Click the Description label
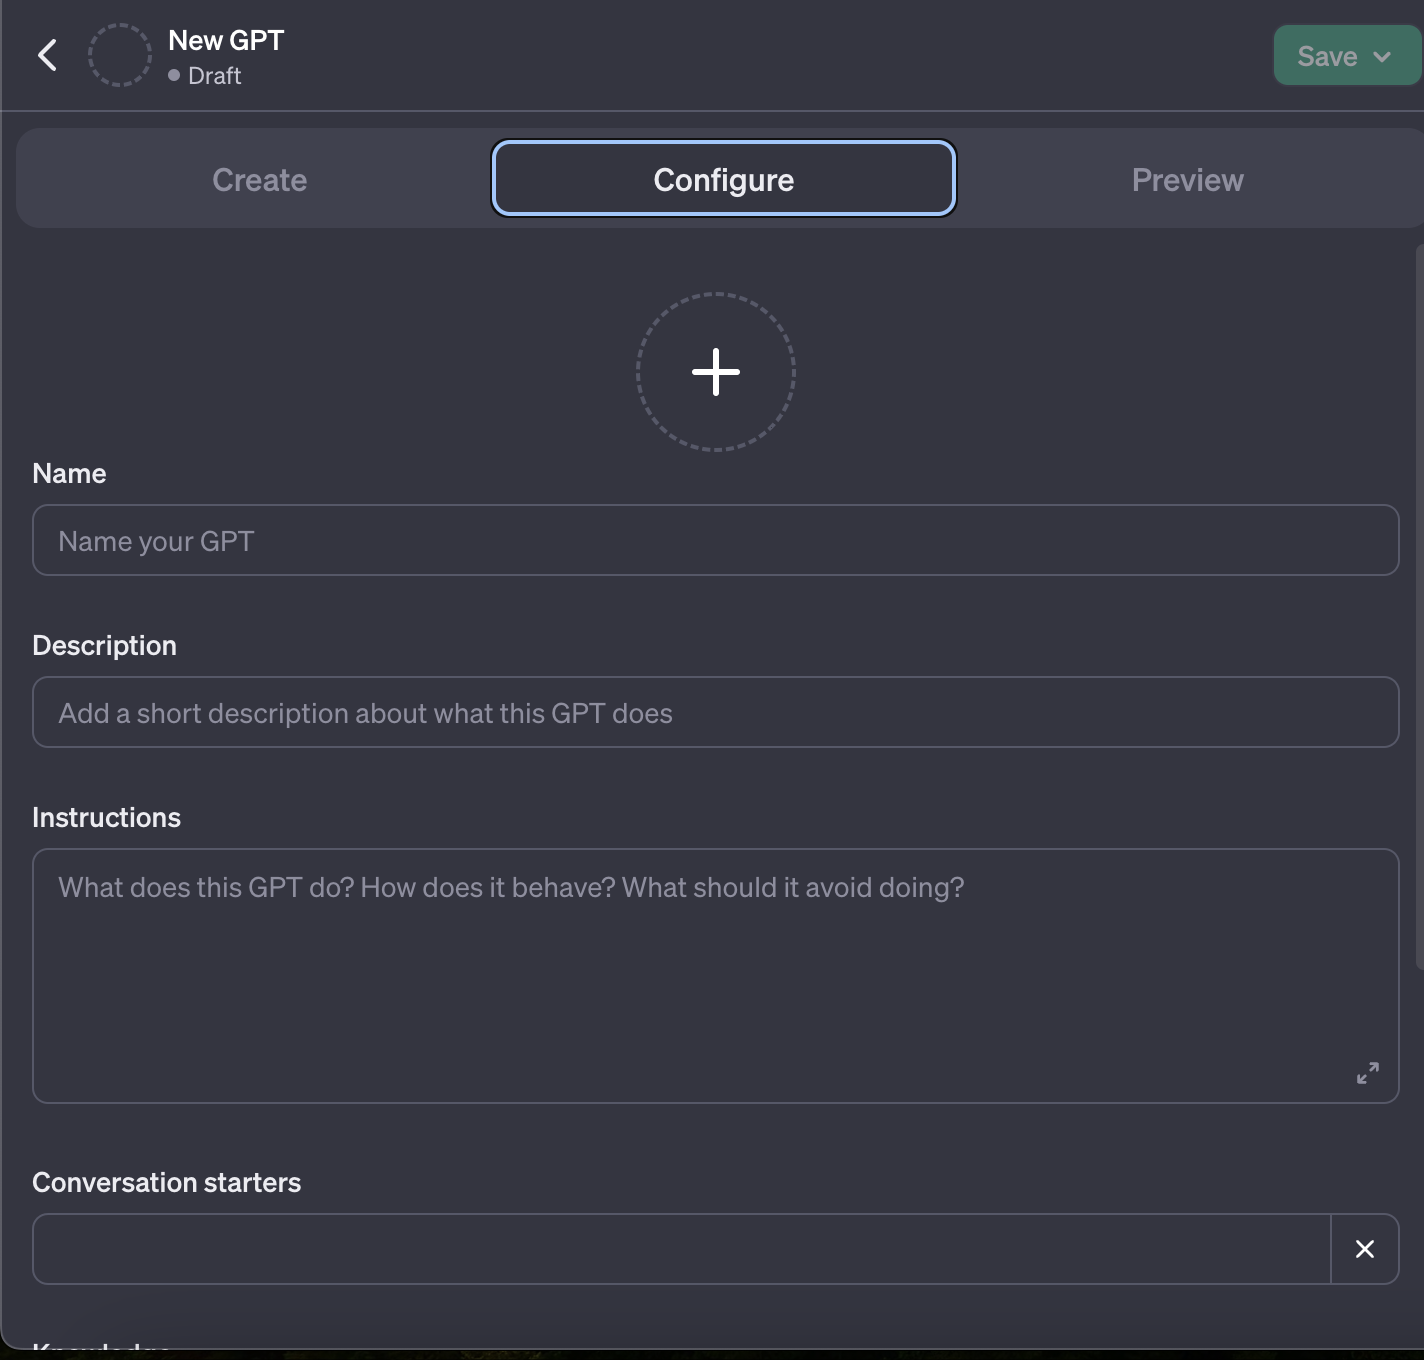 pyautogui.click(x=105, y=645)
